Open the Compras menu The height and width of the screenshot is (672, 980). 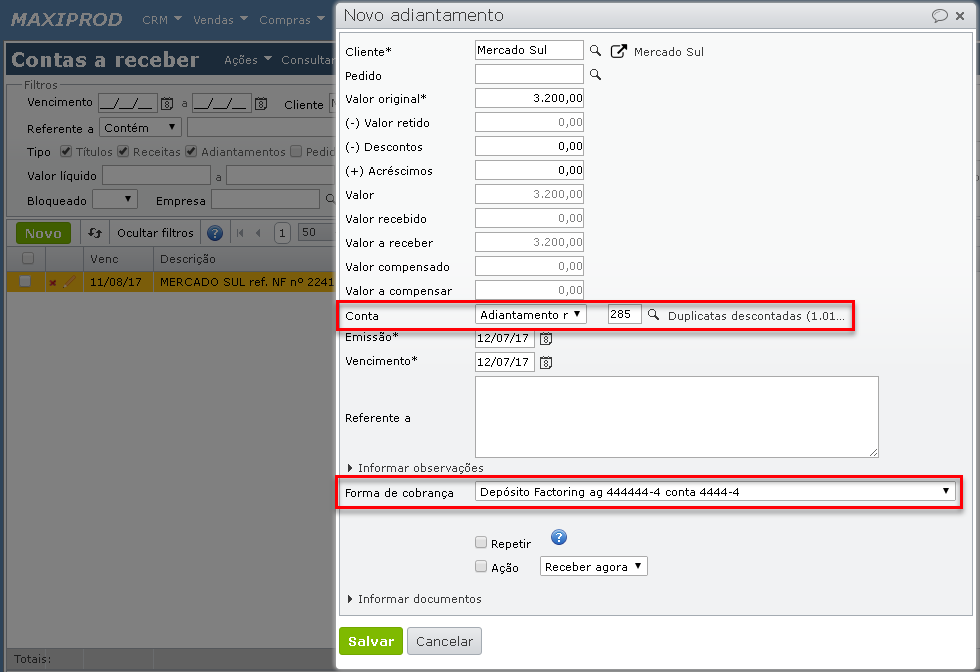click(x=292, y=19)
